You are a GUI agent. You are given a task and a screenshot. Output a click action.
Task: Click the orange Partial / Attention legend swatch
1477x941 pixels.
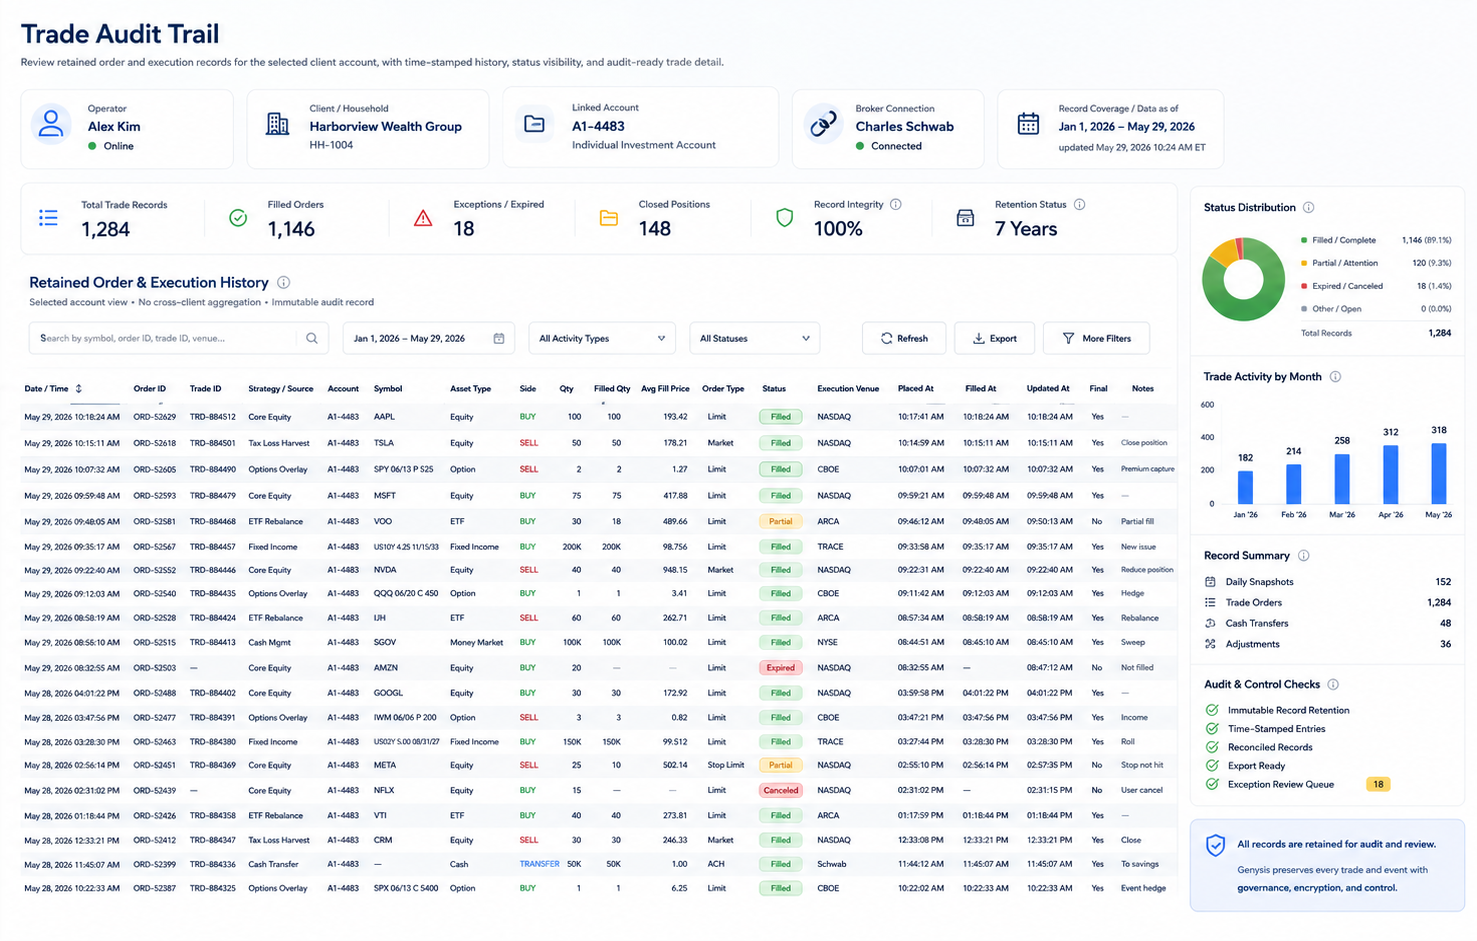coord(1304,263)
